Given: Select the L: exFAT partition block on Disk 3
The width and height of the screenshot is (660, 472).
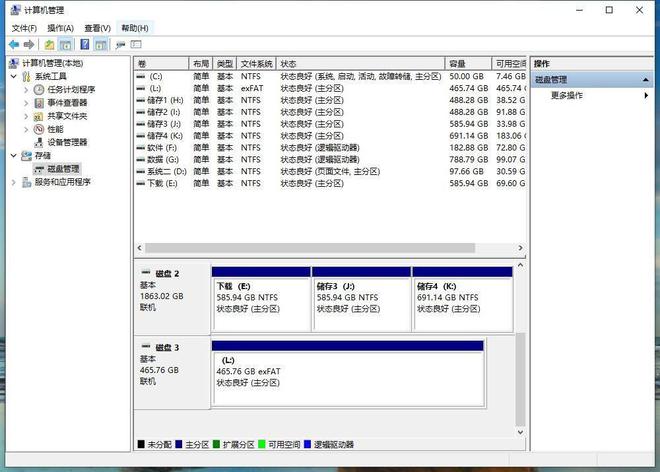Looking at the screenshot, I should (x=347, y=375).
